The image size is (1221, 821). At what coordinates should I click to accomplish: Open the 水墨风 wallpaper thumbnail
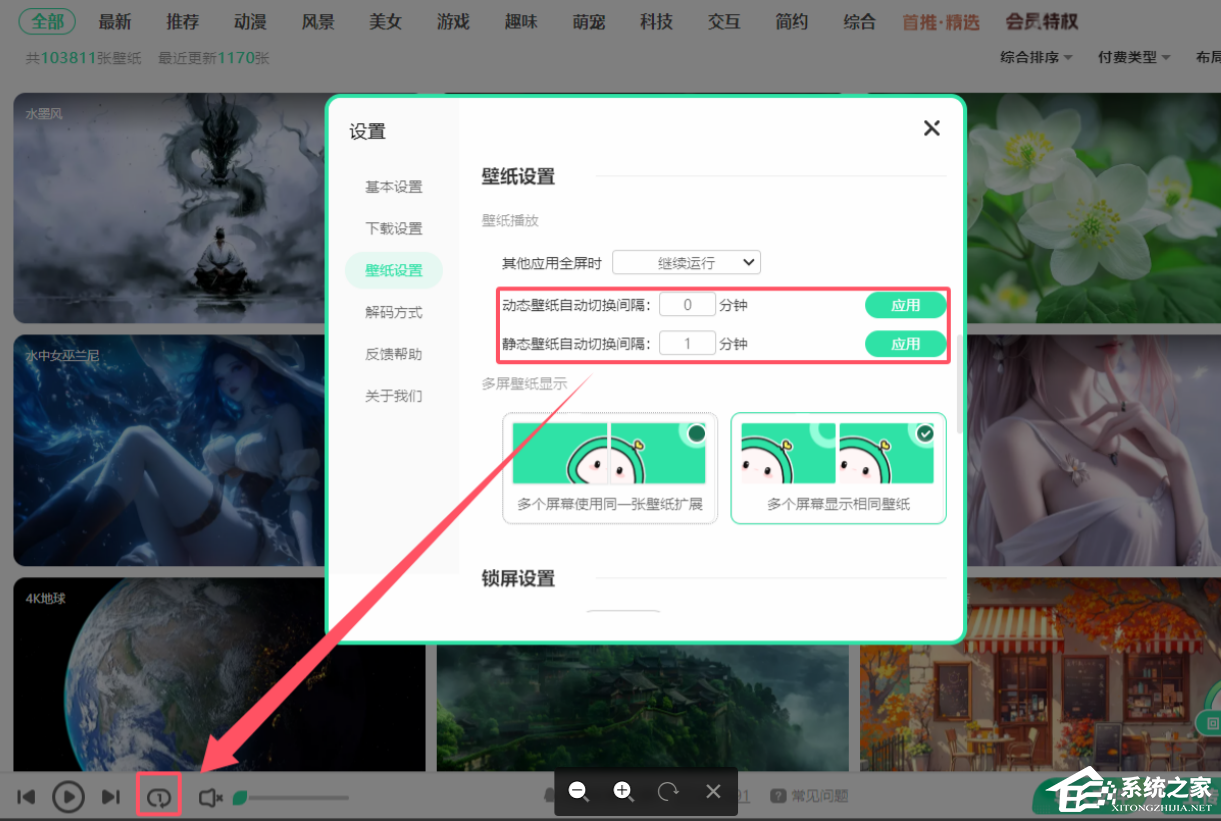170,208
